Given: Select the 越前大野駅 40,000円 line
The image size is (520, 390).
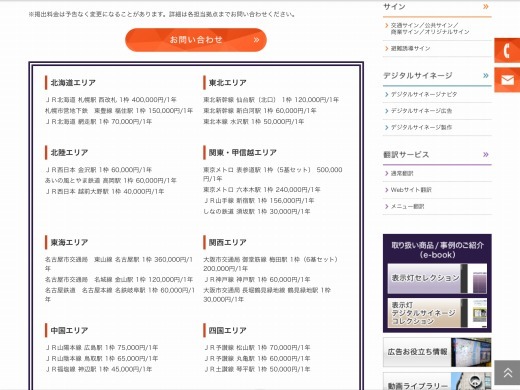Looking at the screenshot, I should pos(105,192).
